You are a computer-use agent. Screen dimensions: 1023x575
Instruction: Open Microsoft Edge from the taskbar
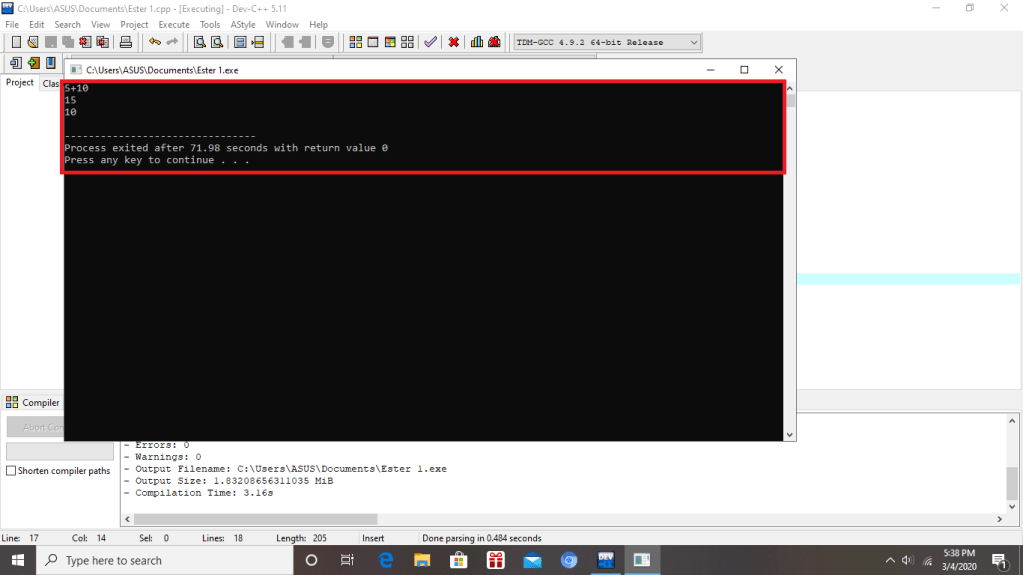click(x=385, y=560)
